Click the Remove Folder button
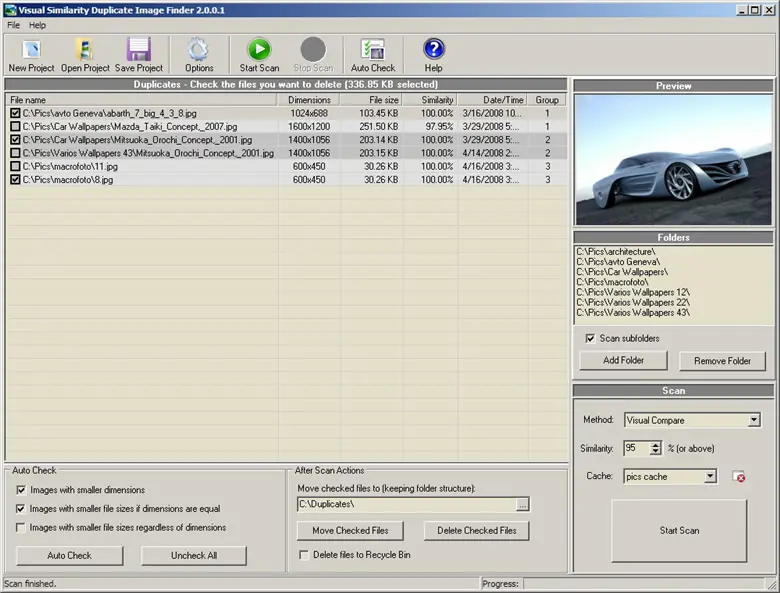780x593 pixels. click(x=722, y=361)
